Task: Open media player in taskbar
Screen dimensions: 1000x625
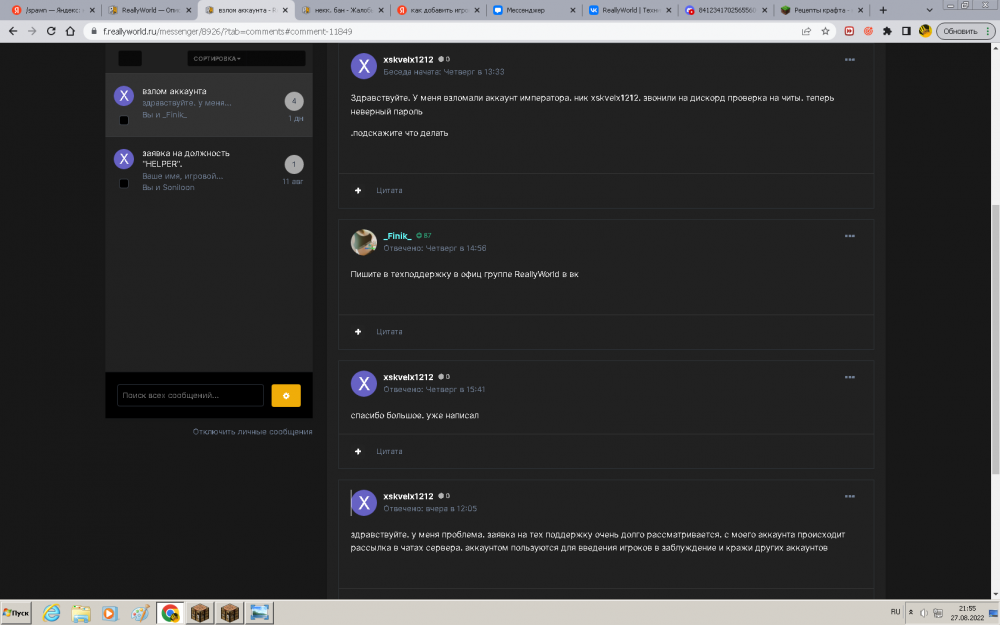Action: pos(110,614)
